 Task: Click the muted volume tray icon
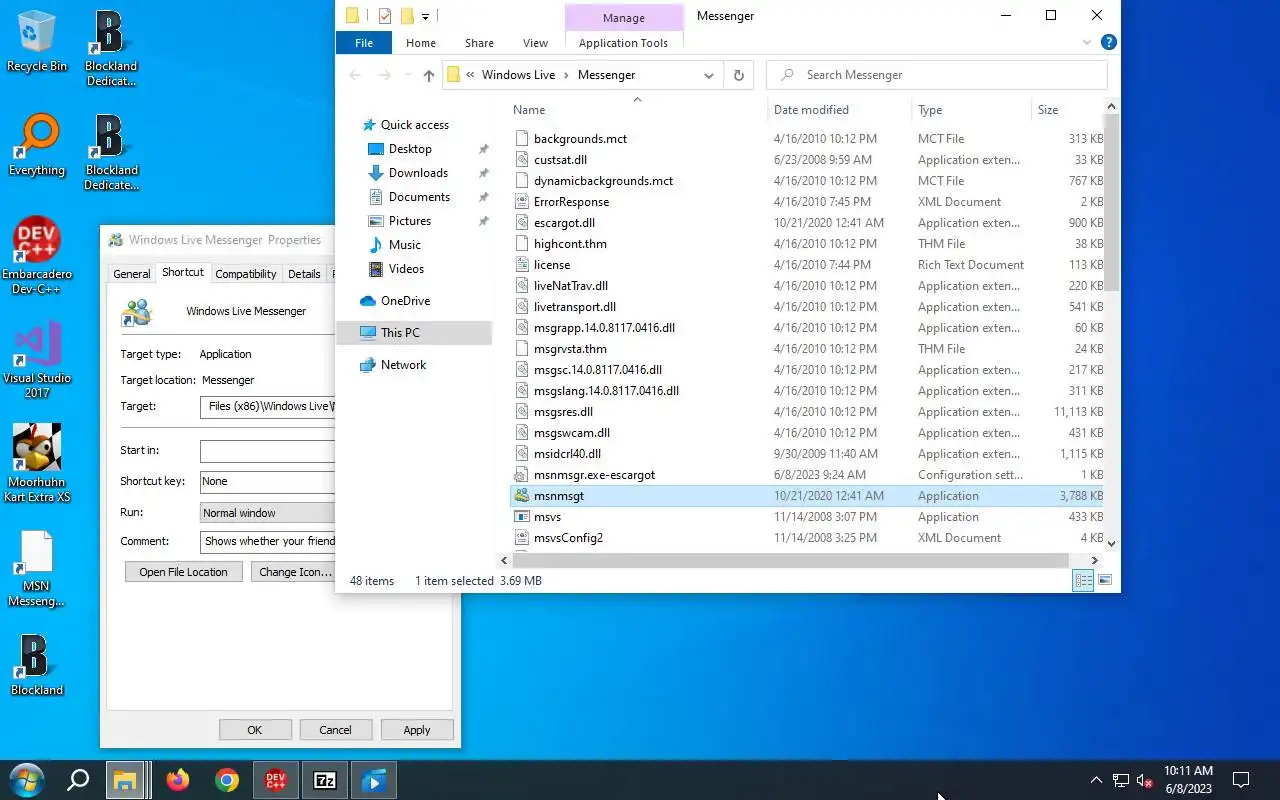click(1145, 781)
